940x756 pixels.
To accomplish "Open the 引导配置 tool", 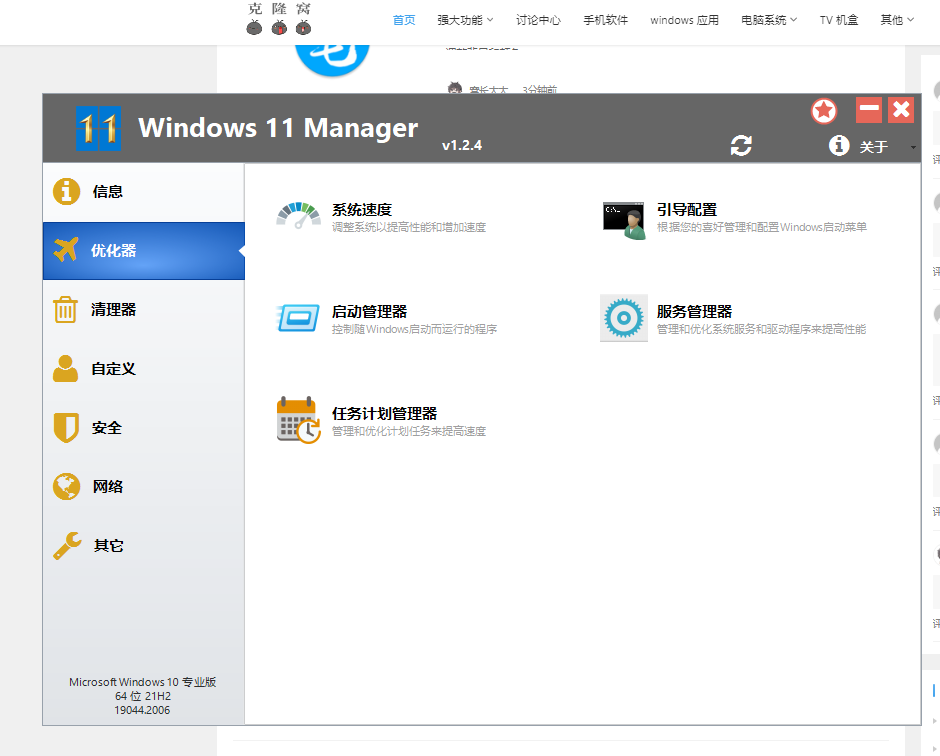I will click(x=687, y=210).
